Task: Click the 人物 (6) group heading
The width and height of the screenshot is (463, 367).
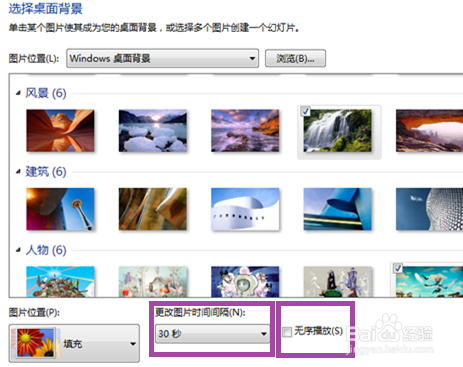Action: pos(46,250)
